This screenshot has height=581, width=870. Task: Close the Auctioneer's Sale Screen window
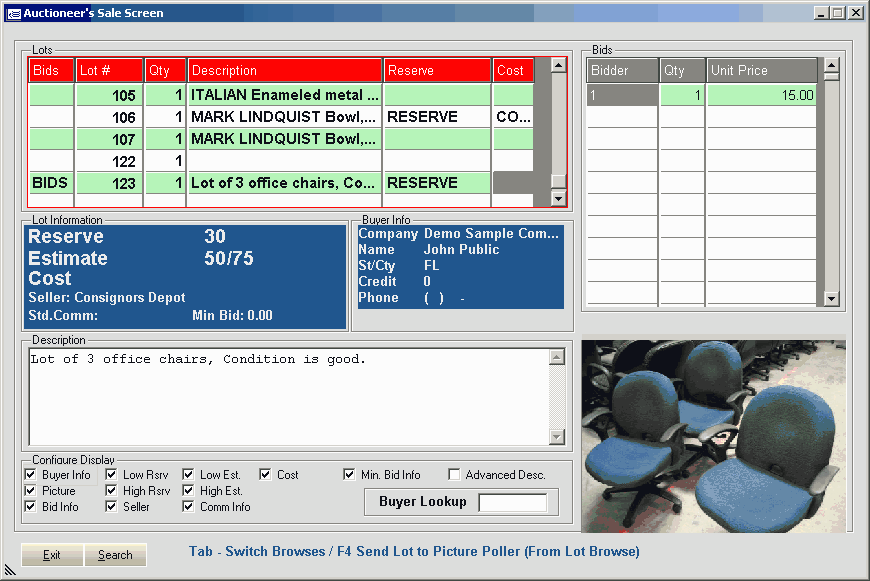coord(856,13)
